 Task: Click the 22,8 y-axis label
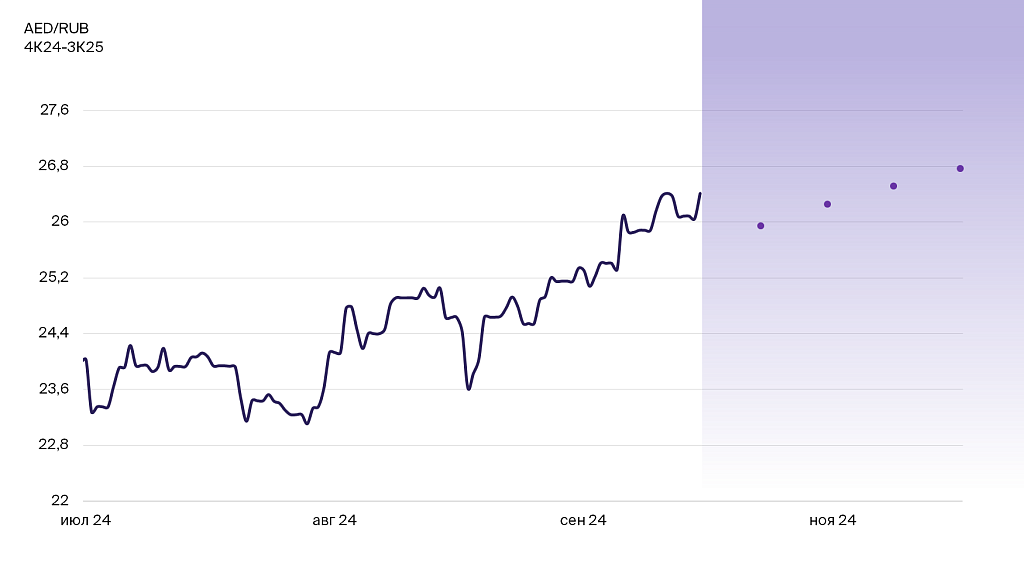(x=55, y=445)
